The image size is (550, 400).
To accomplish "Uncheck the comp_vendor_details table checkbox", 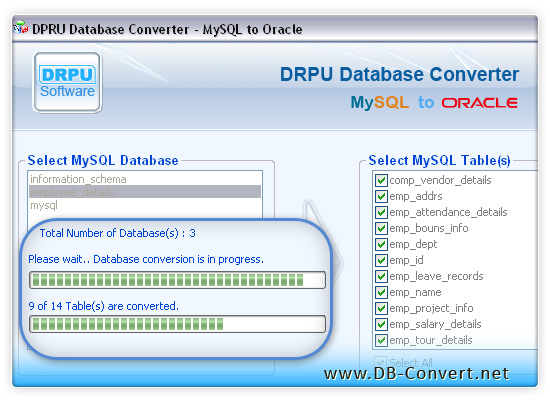I will [x=381, y=180].
